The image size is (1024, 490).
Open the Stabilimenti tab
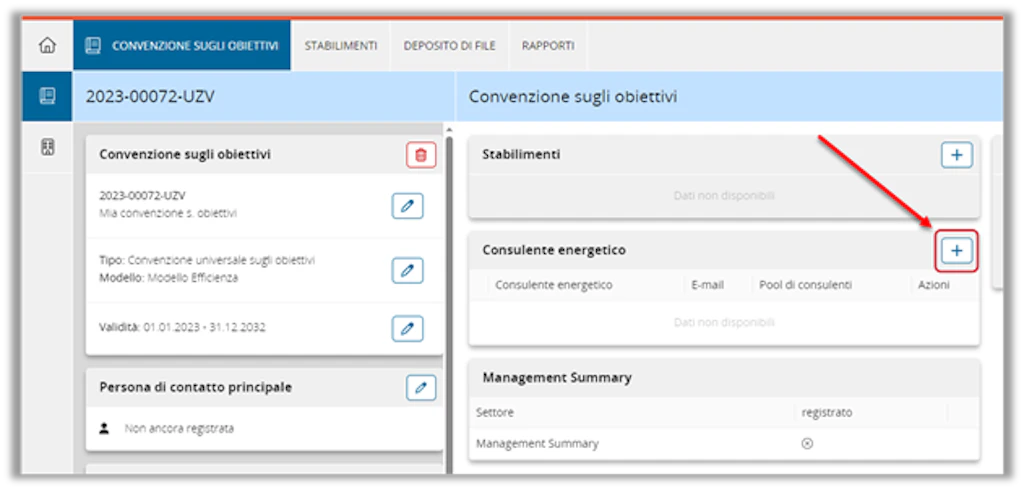click(x=341, y=46)
